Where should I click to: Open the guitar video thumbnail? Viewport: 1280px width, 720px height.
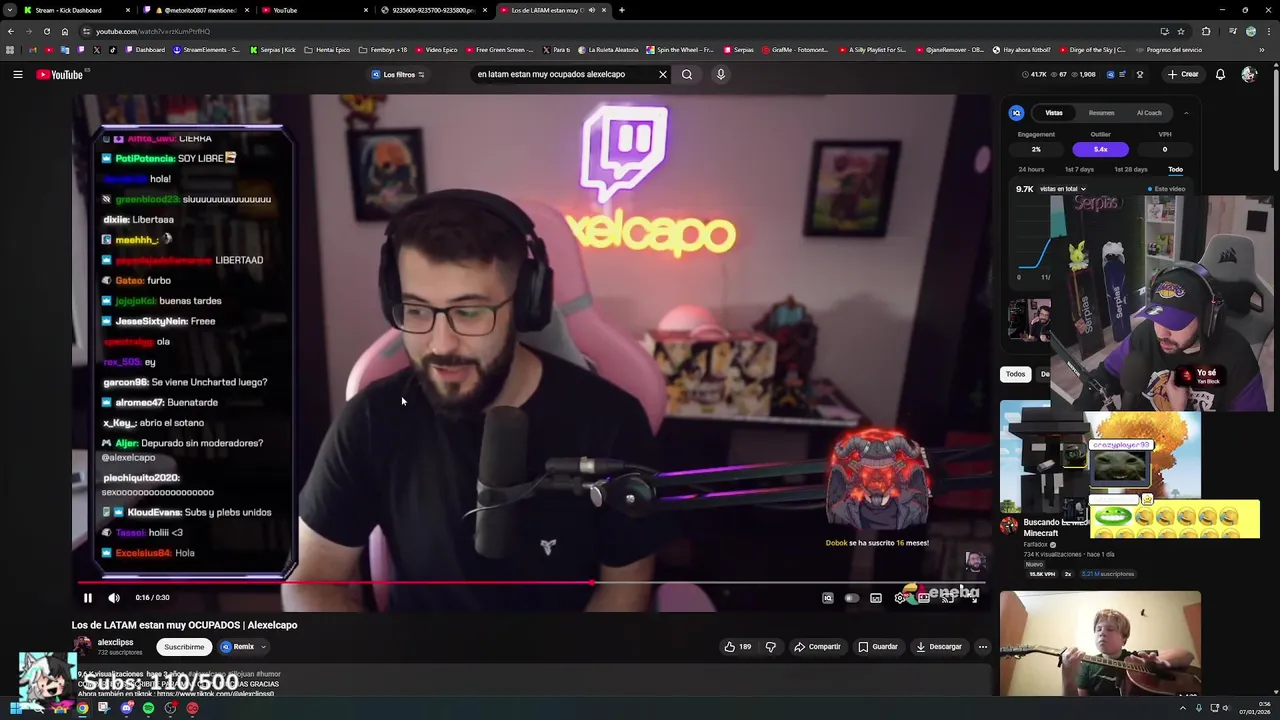click(1100, 643)
